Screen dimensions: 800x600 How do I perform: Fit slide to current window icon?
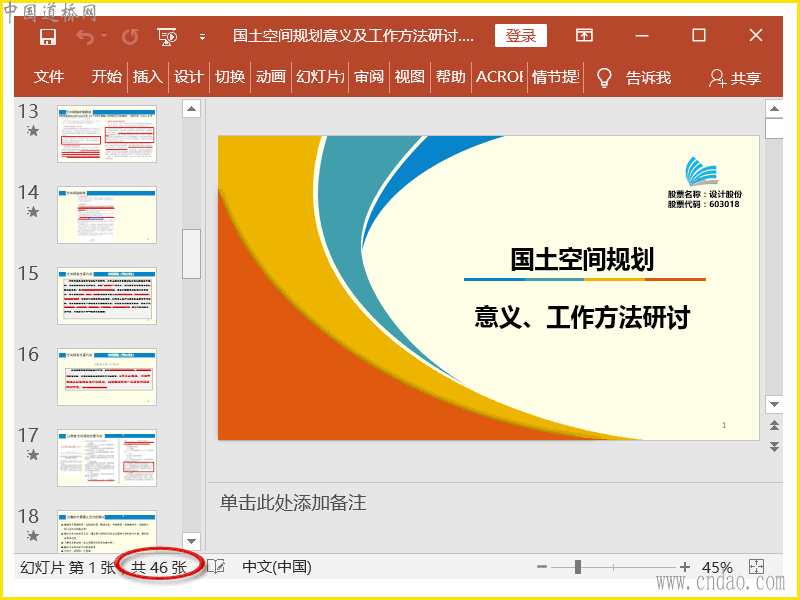[757, 567]
